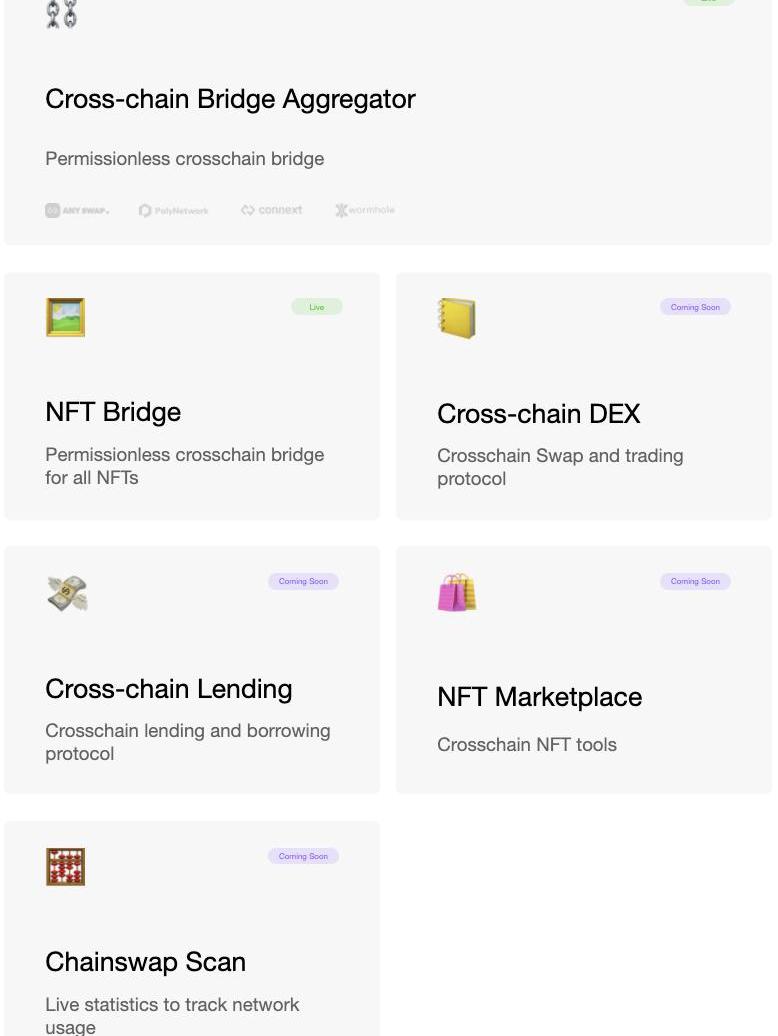Click the framed picture NFT Bridge icon

point(65,317)
